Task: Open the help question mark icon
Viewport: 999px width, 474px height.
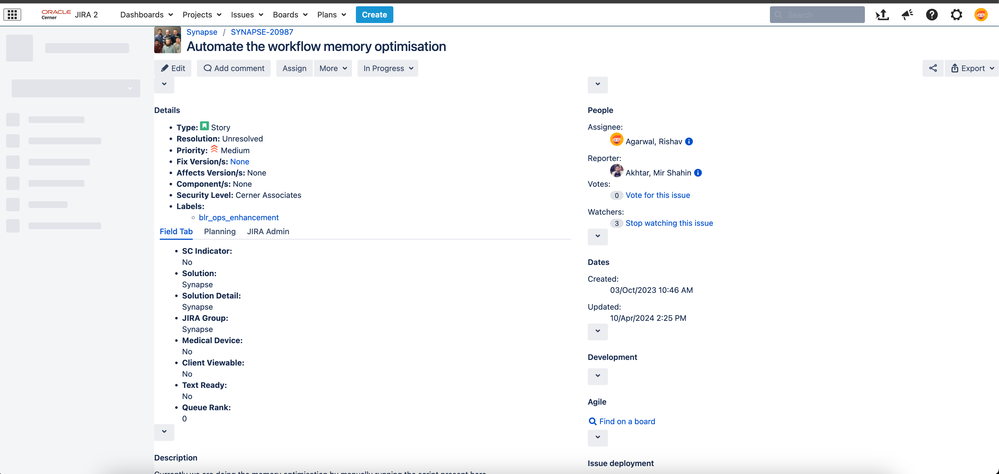Action: click(x=932, y=15)
